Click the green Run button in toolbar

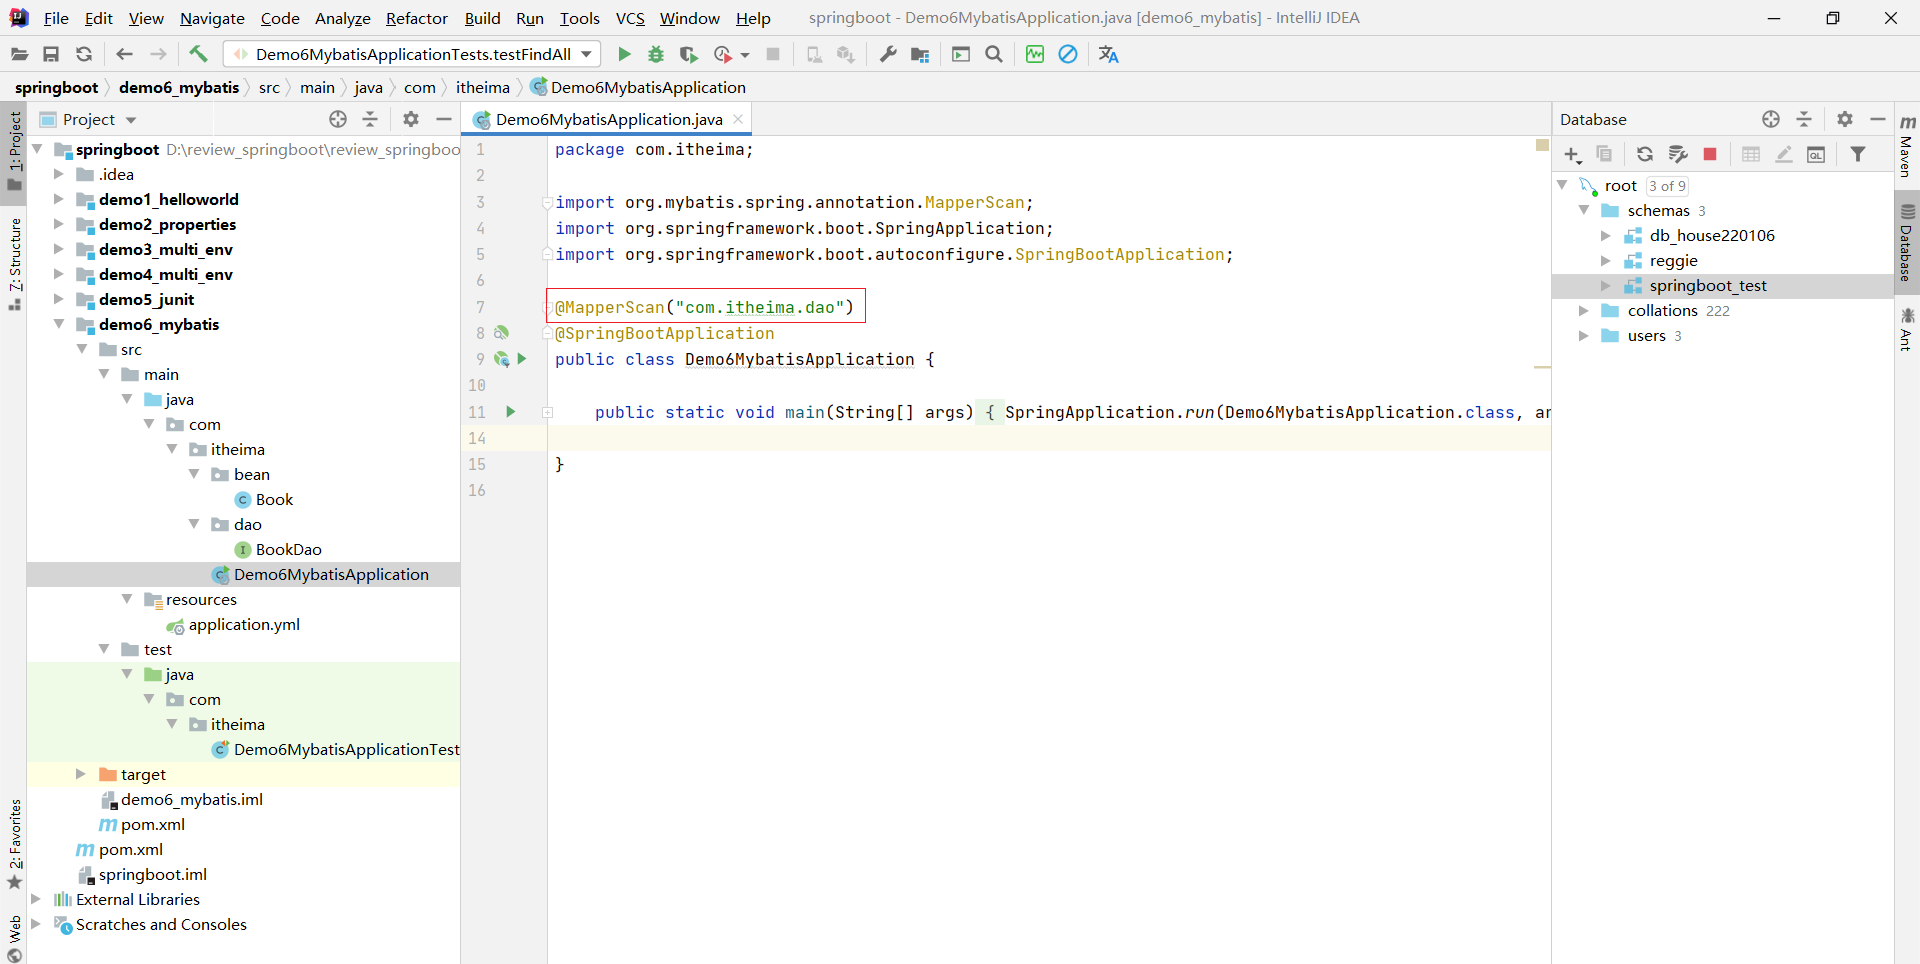click(624, 54)
